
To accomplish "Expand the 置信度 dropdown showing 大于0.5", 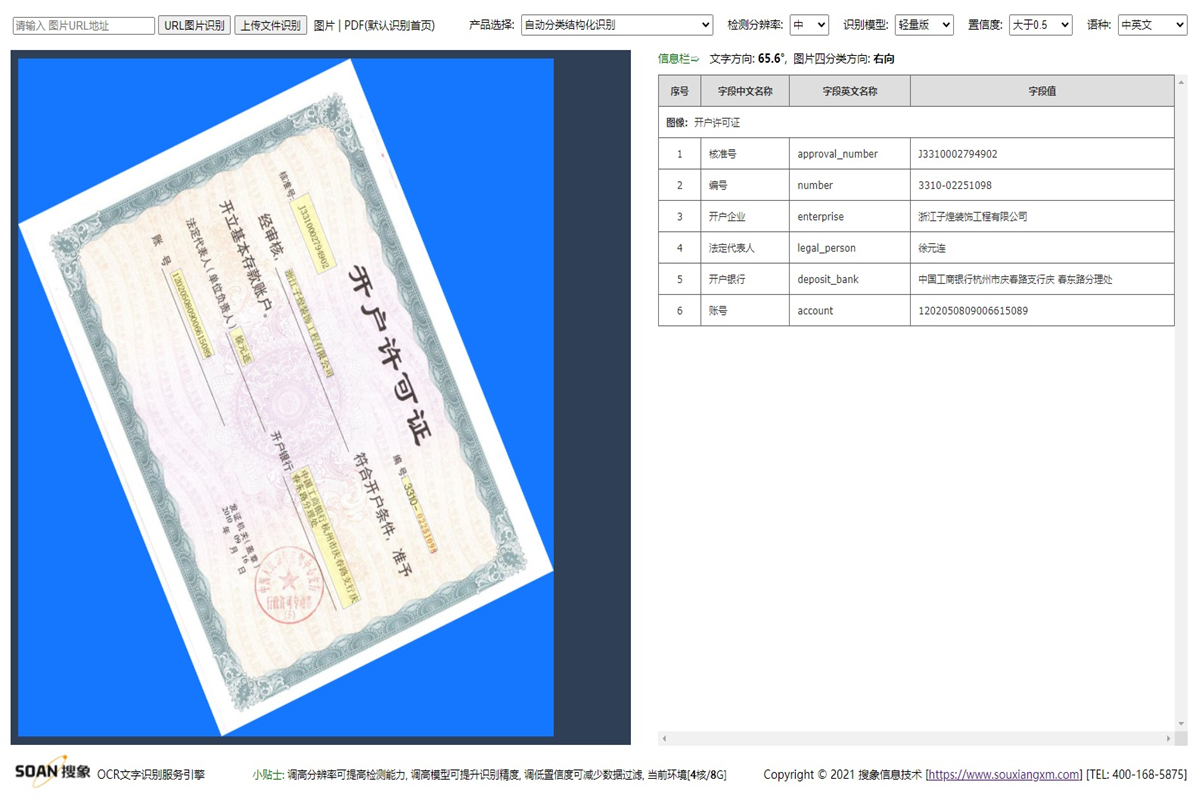I will [x=1040, y=25].
